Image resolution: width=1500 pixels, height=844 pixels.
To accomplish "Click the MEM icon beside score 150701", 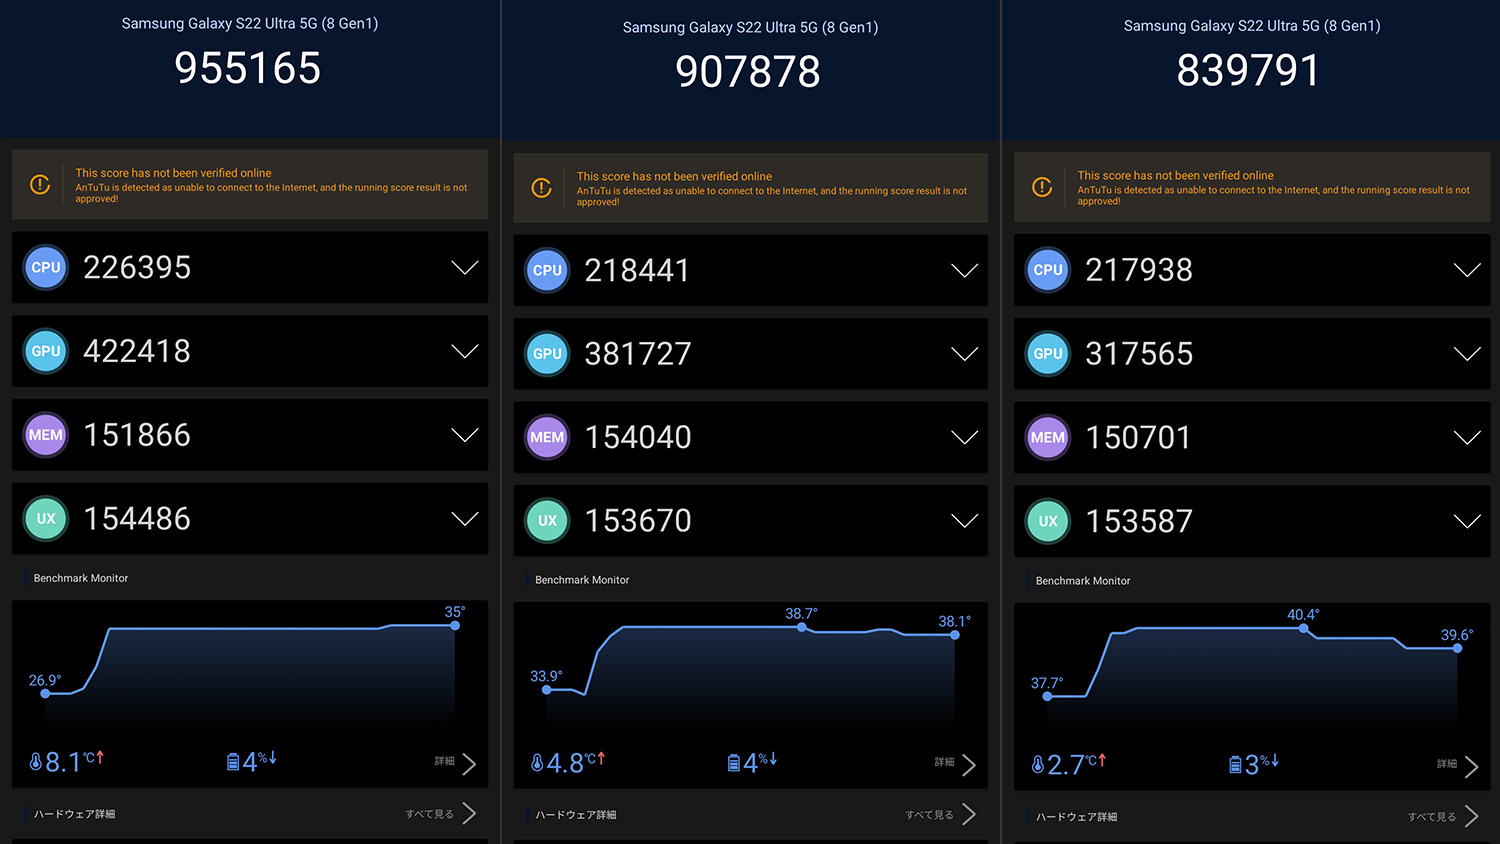I will click(1048, 438).
